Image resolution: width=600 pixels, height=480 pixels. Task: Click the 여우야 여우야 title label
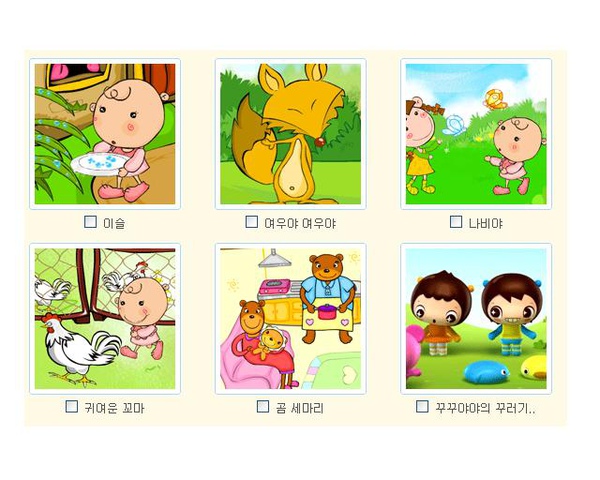pyautogui.click(x=300, y=223)
